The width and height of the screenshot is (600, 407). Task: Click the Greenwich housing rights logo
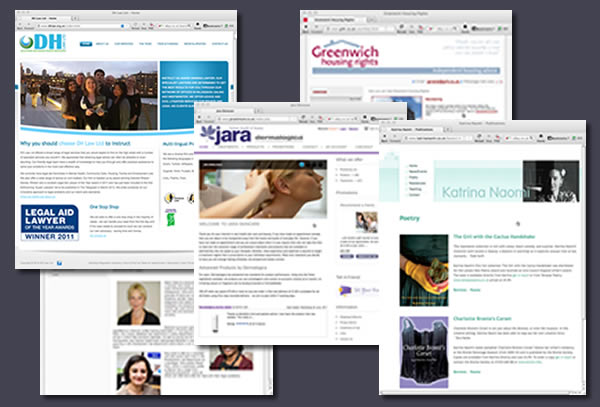tap(345, 54)
